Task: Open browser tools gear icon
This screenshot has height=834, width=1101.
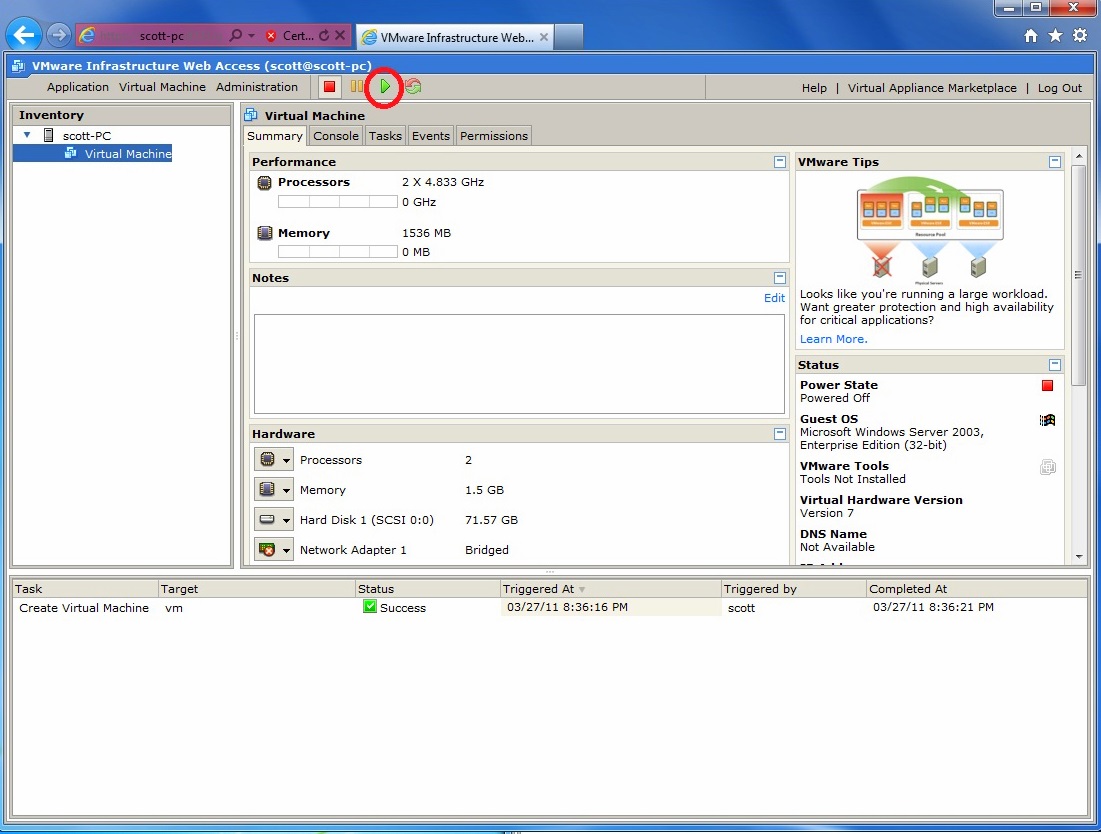Action: [1080, 36]
